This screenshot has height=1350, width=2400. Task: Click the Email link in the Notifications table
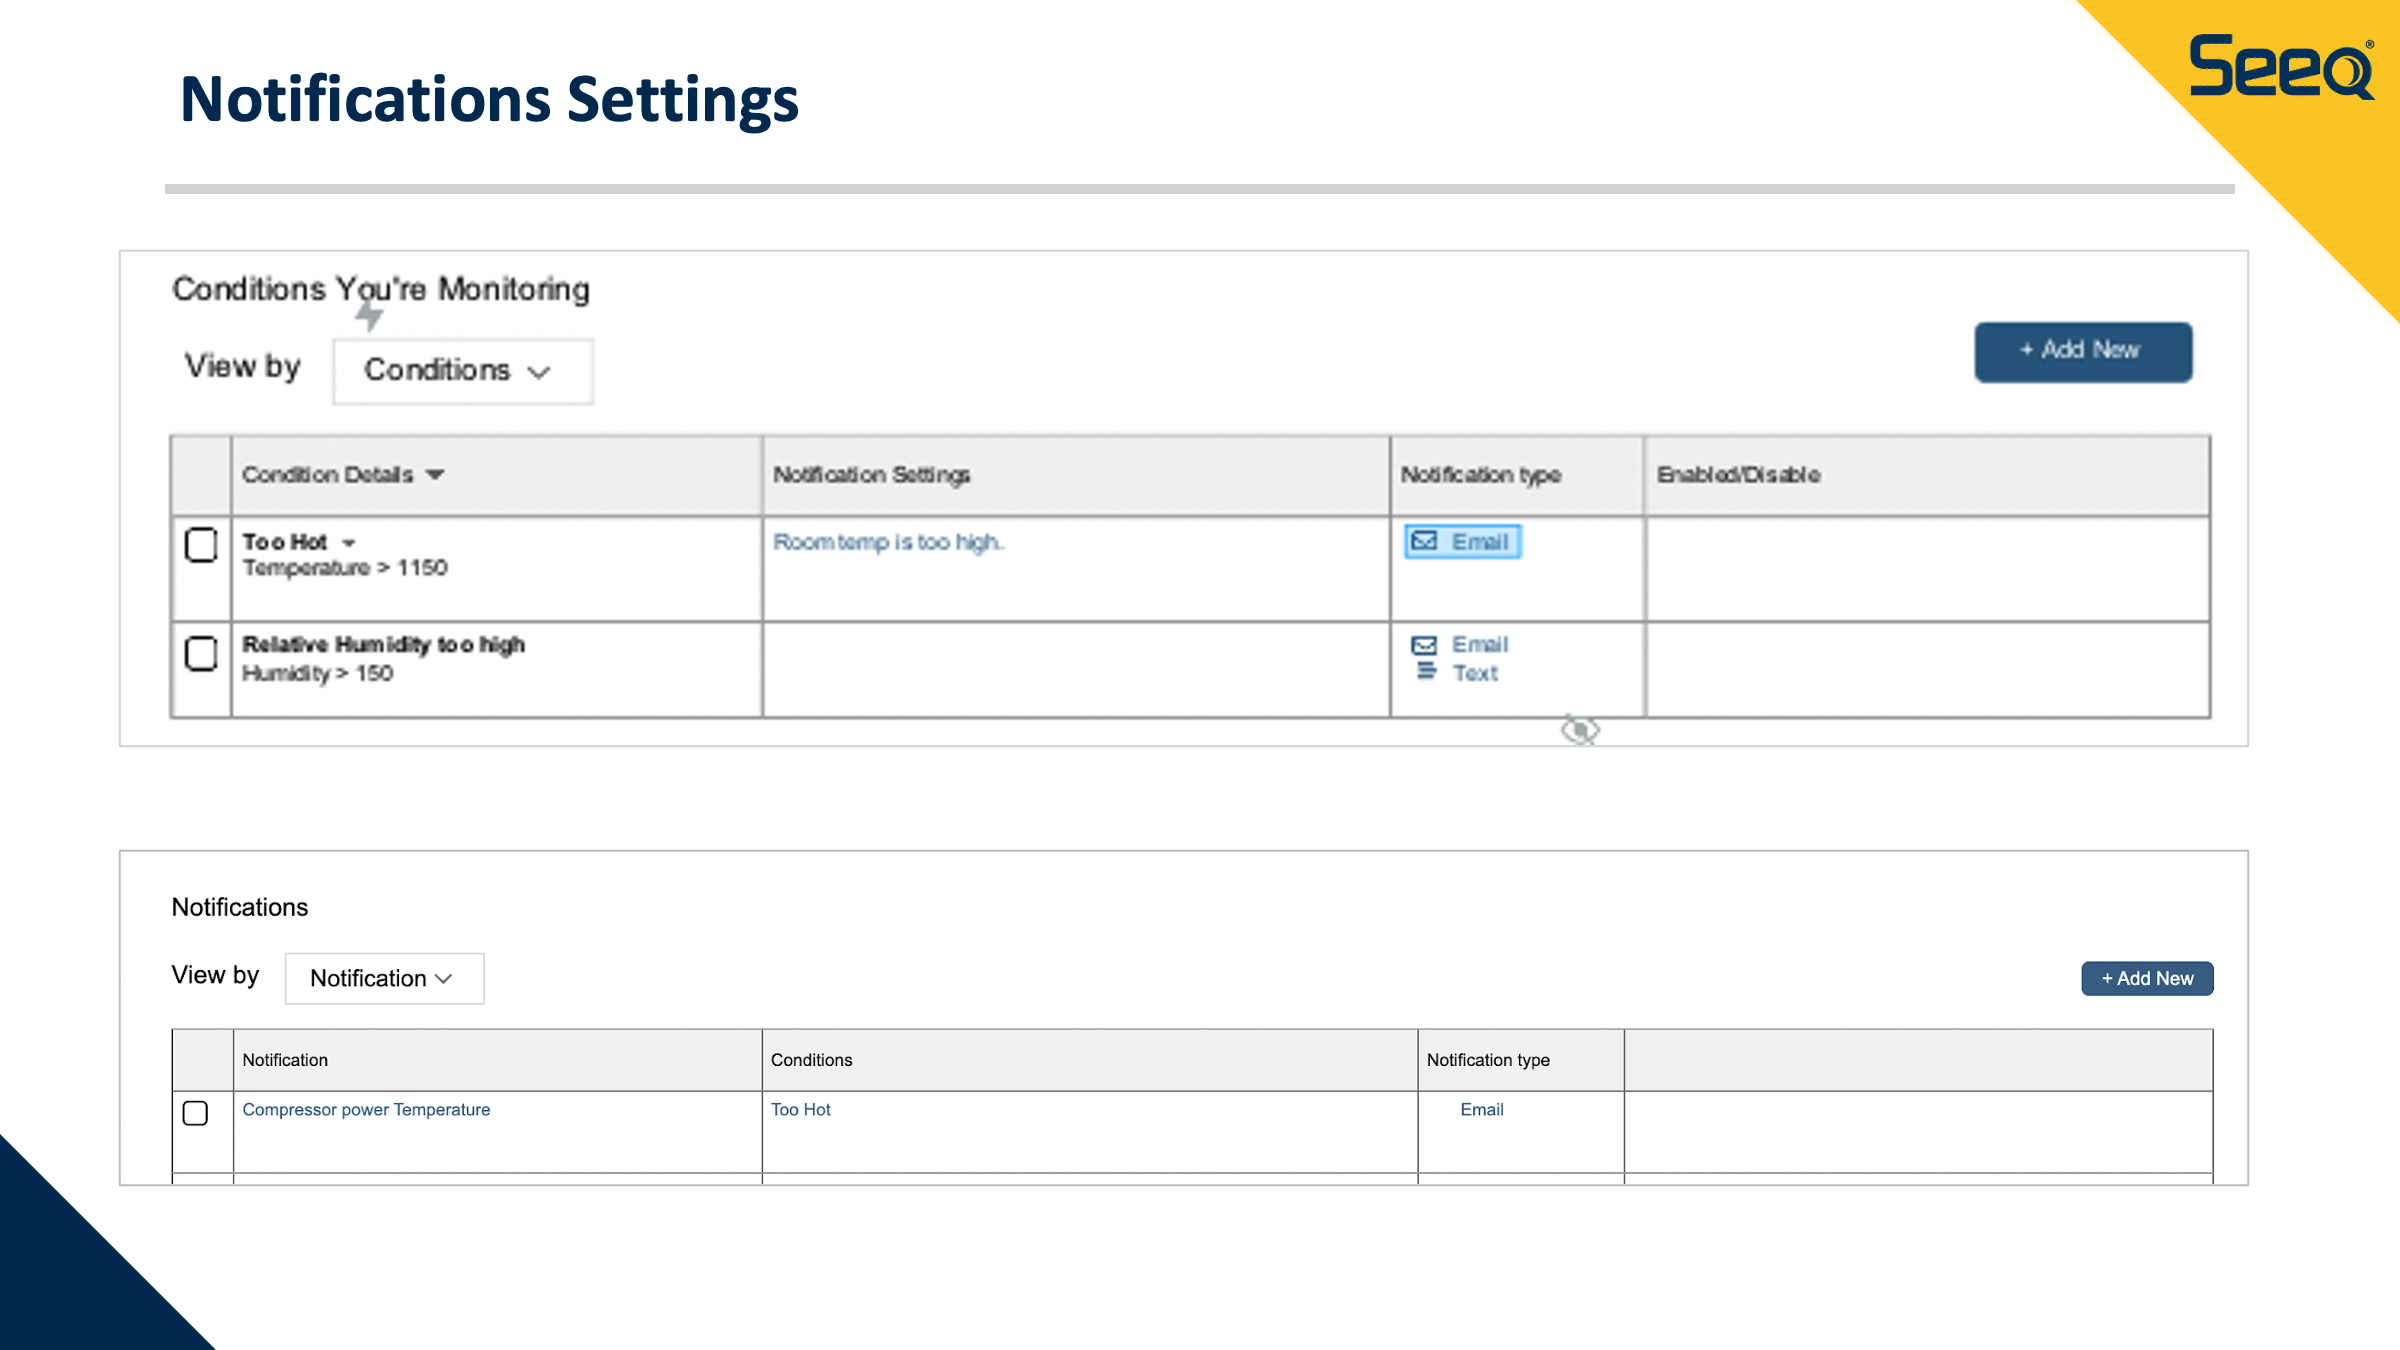click(1481, 1109)
